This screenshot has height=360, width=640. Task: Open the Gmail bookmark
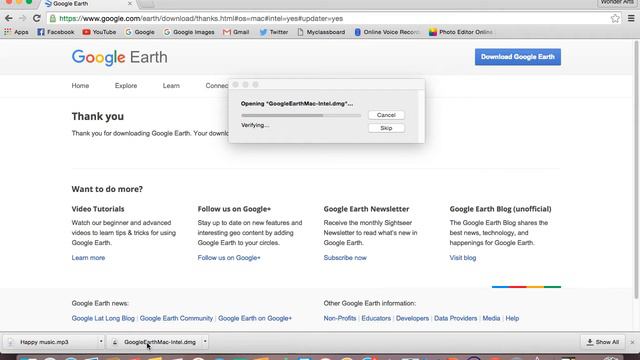pos(236,32)
